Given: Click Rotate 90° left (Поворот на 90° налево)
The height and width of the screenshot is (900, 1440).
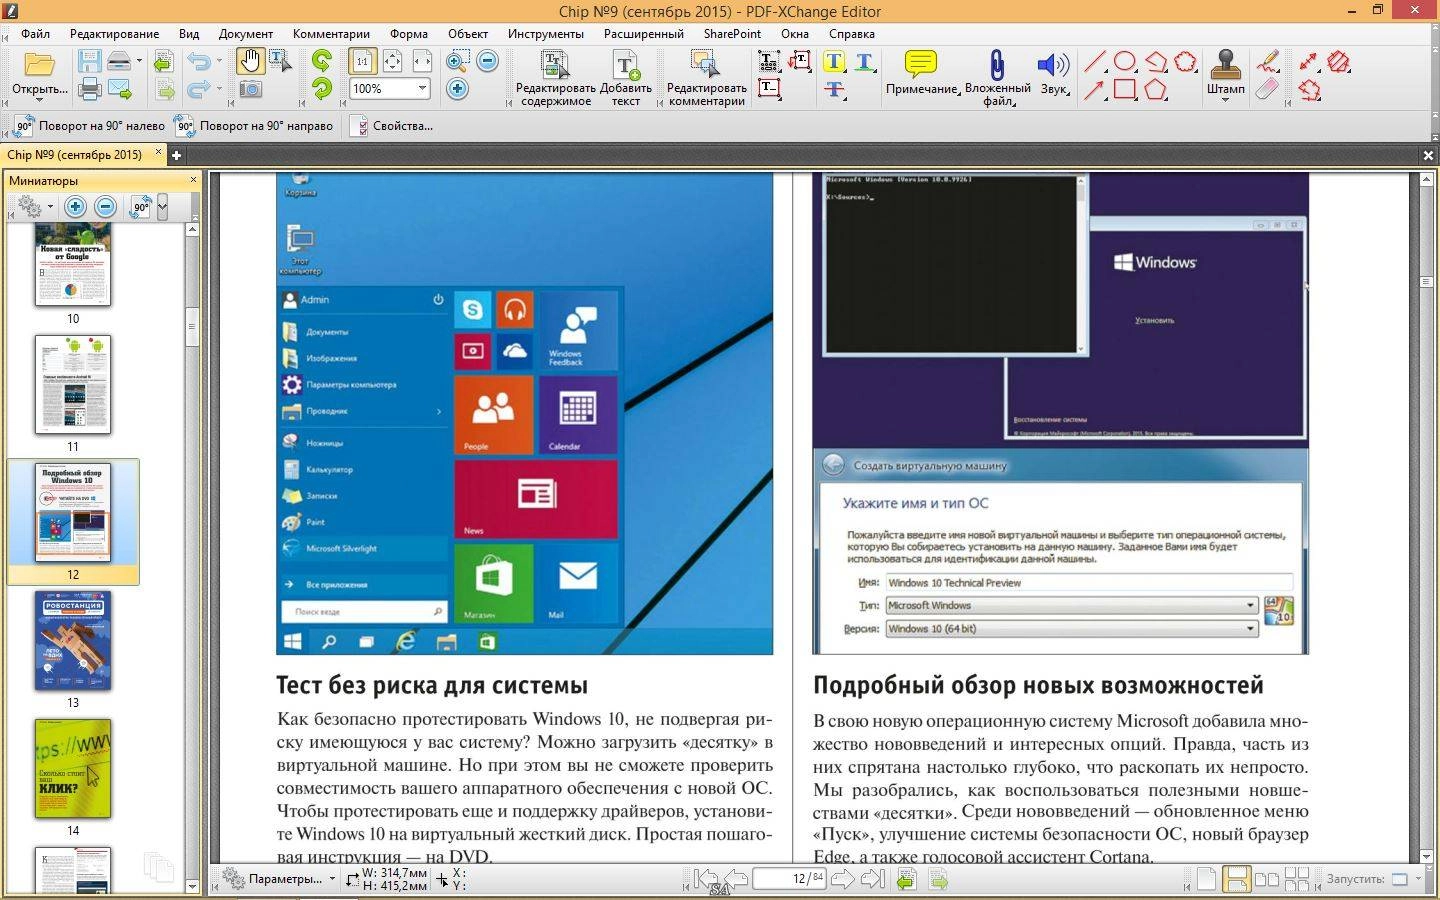Looking at the screenshot, I should pos(89,126).
